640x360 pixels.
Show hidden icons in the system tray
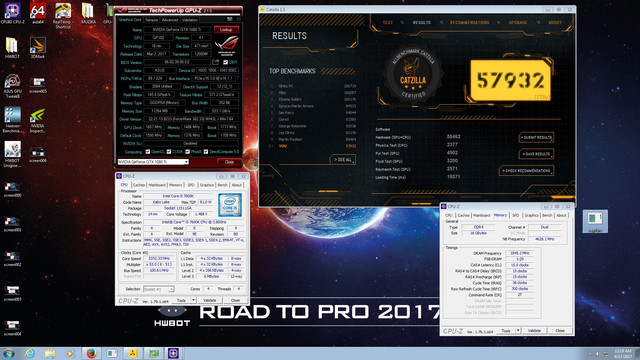pyautogui.click(x=589, y=353)
